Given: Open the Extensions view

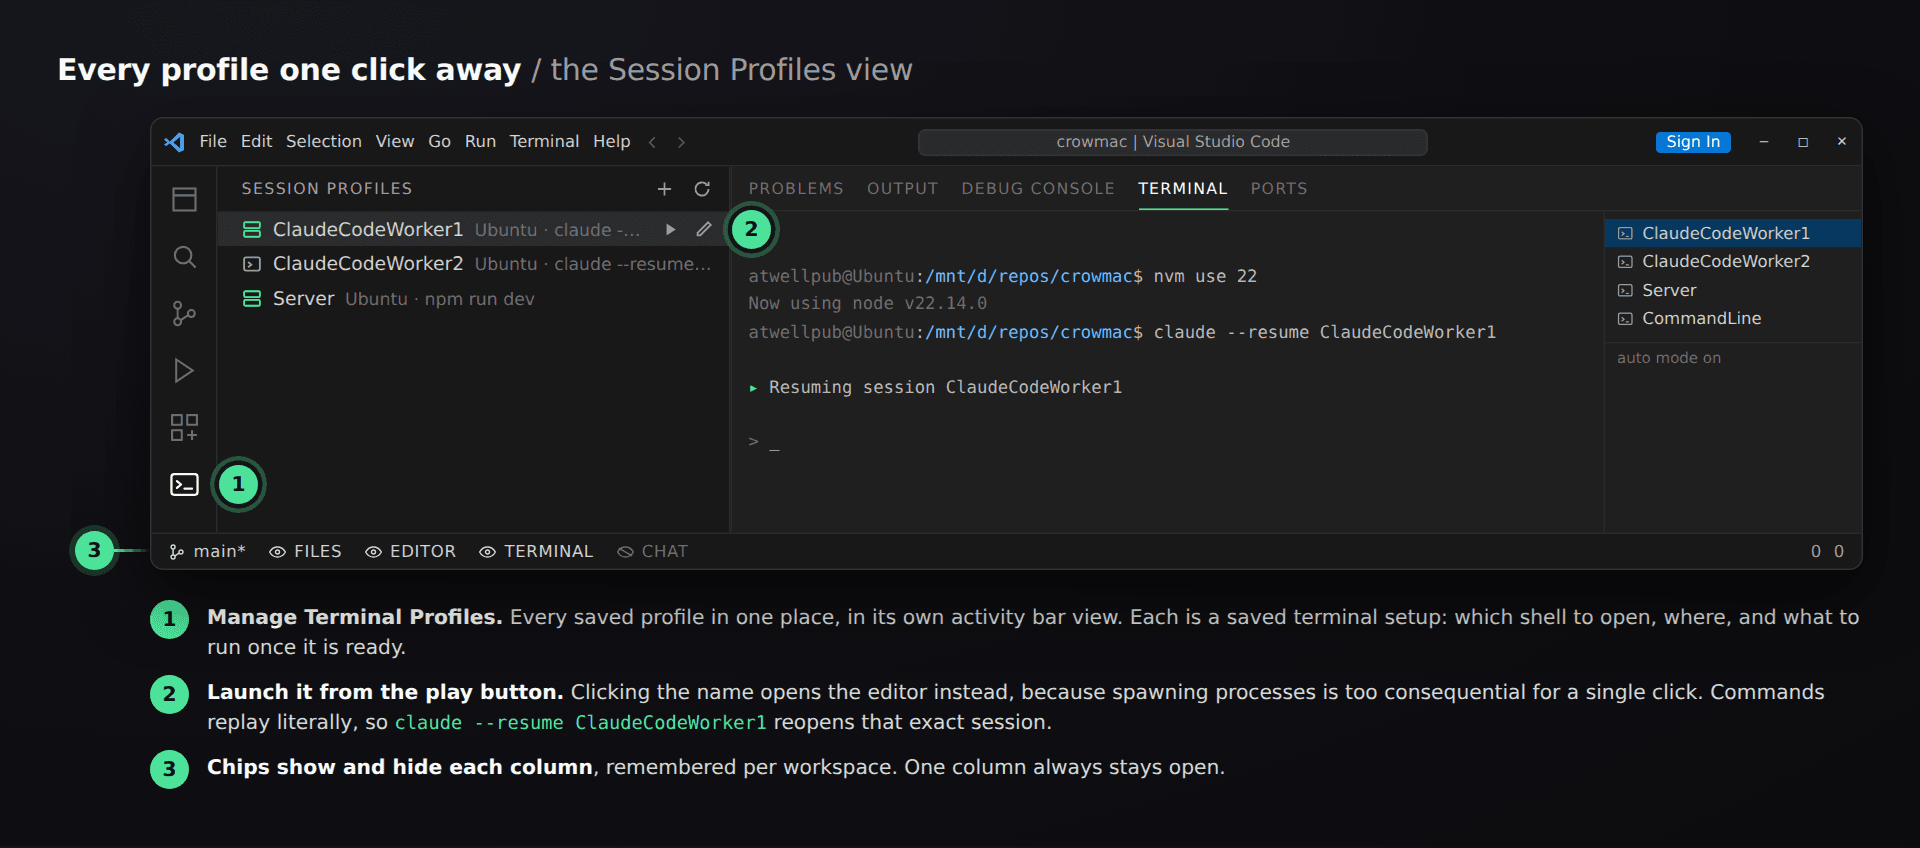Looking at the screenshot, I should tap(184, 428).
